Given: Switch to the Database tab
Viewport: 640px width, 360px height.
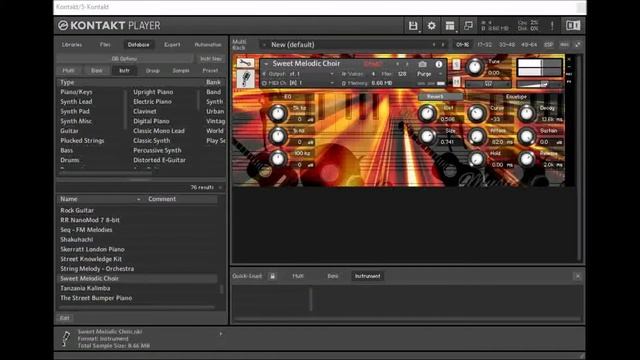Looking at the screenshot, I should click(x=138, y=44).
